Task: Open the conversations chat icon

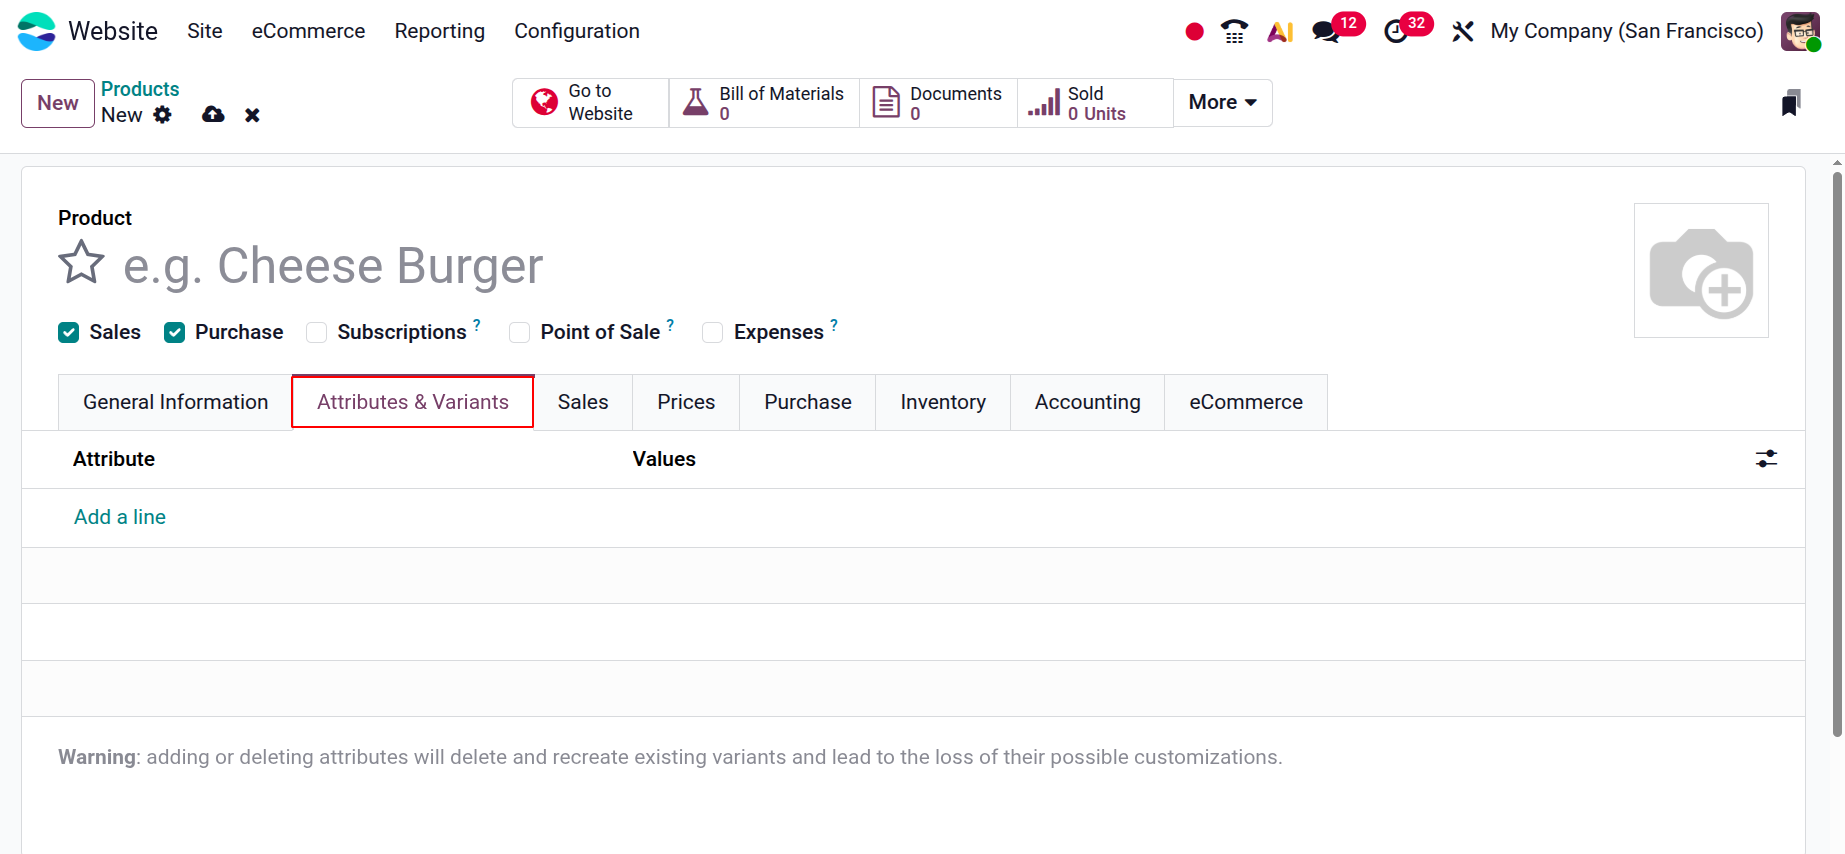Action: click(1326, 32)
